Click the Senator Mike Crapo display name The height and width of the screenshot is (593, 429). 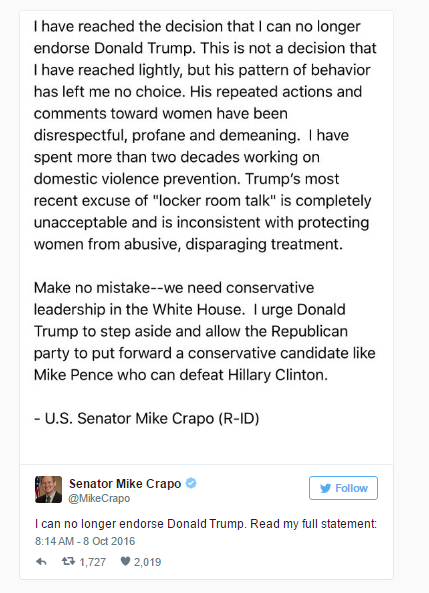point(125,484)
